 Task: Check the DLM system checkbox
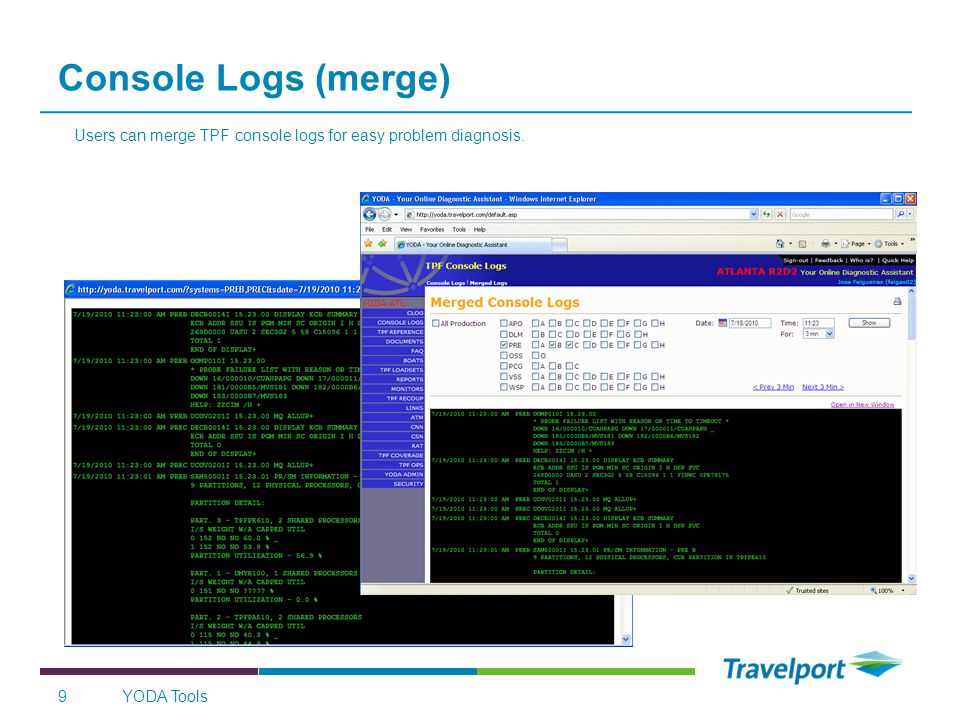(x=504, y=334)
